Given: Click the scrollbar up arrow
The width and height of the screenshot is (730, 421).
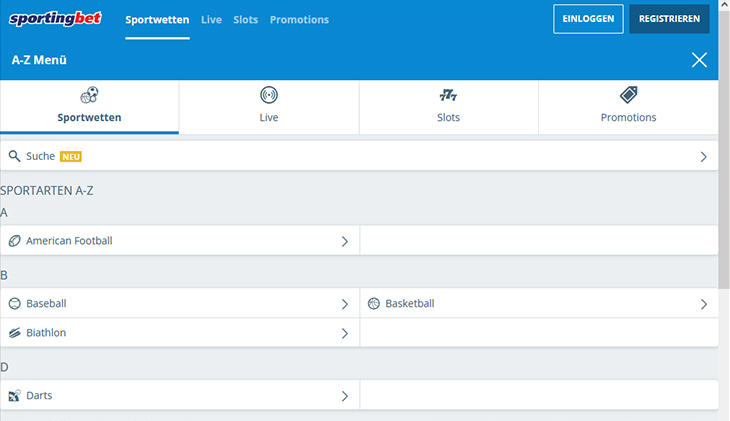Looking at the screenshot, I should 724,4.
